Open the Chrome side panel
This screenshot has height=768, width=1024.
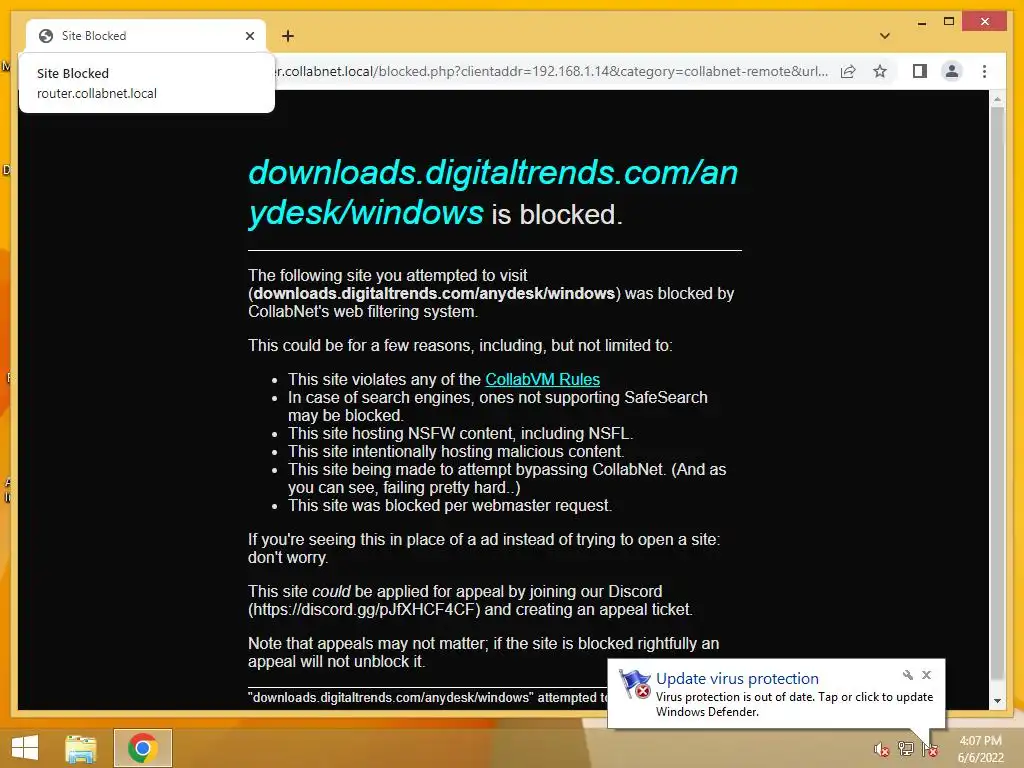(x=920, y=71)
